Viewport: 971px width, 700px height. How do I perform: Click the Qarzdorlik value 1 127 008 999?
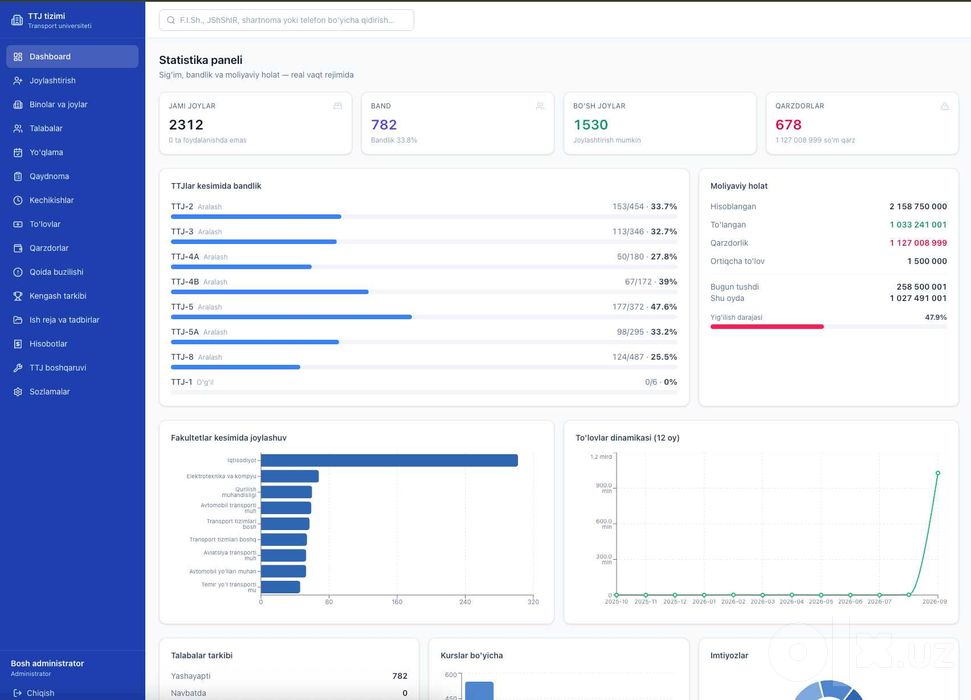click(918, 243)
